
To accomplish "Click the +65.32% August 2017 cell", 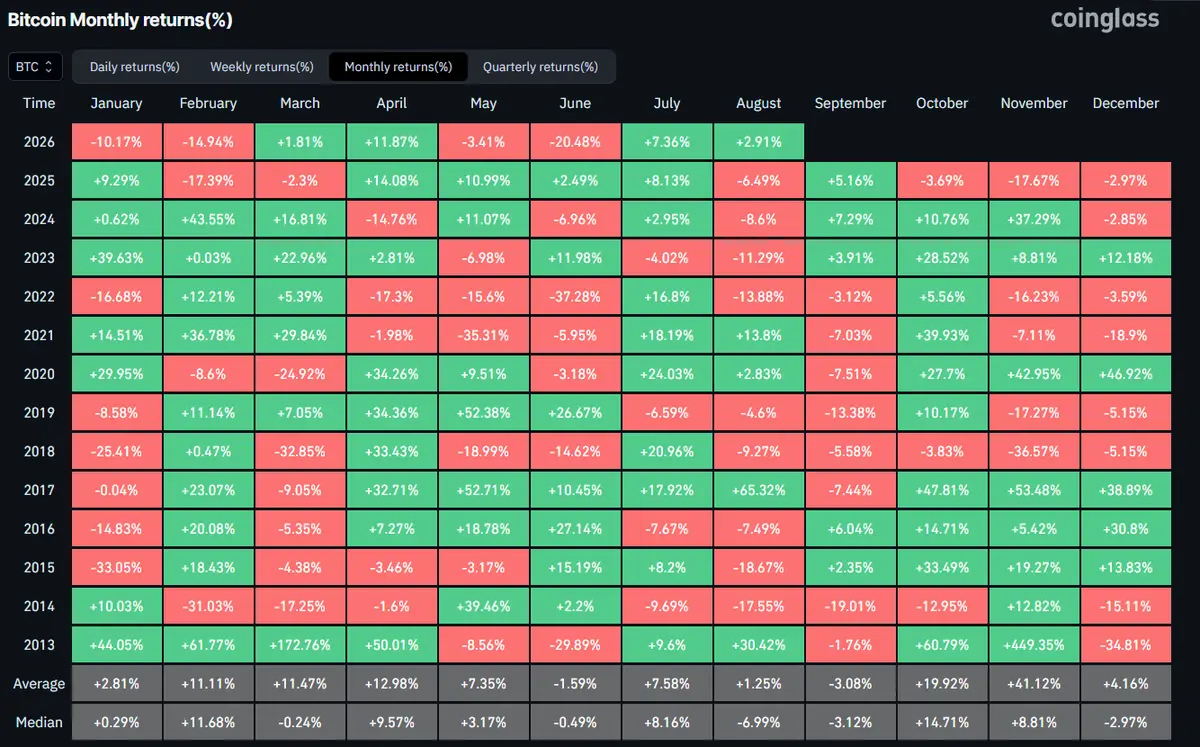I will pyautogui.click(x=759, y=490).
